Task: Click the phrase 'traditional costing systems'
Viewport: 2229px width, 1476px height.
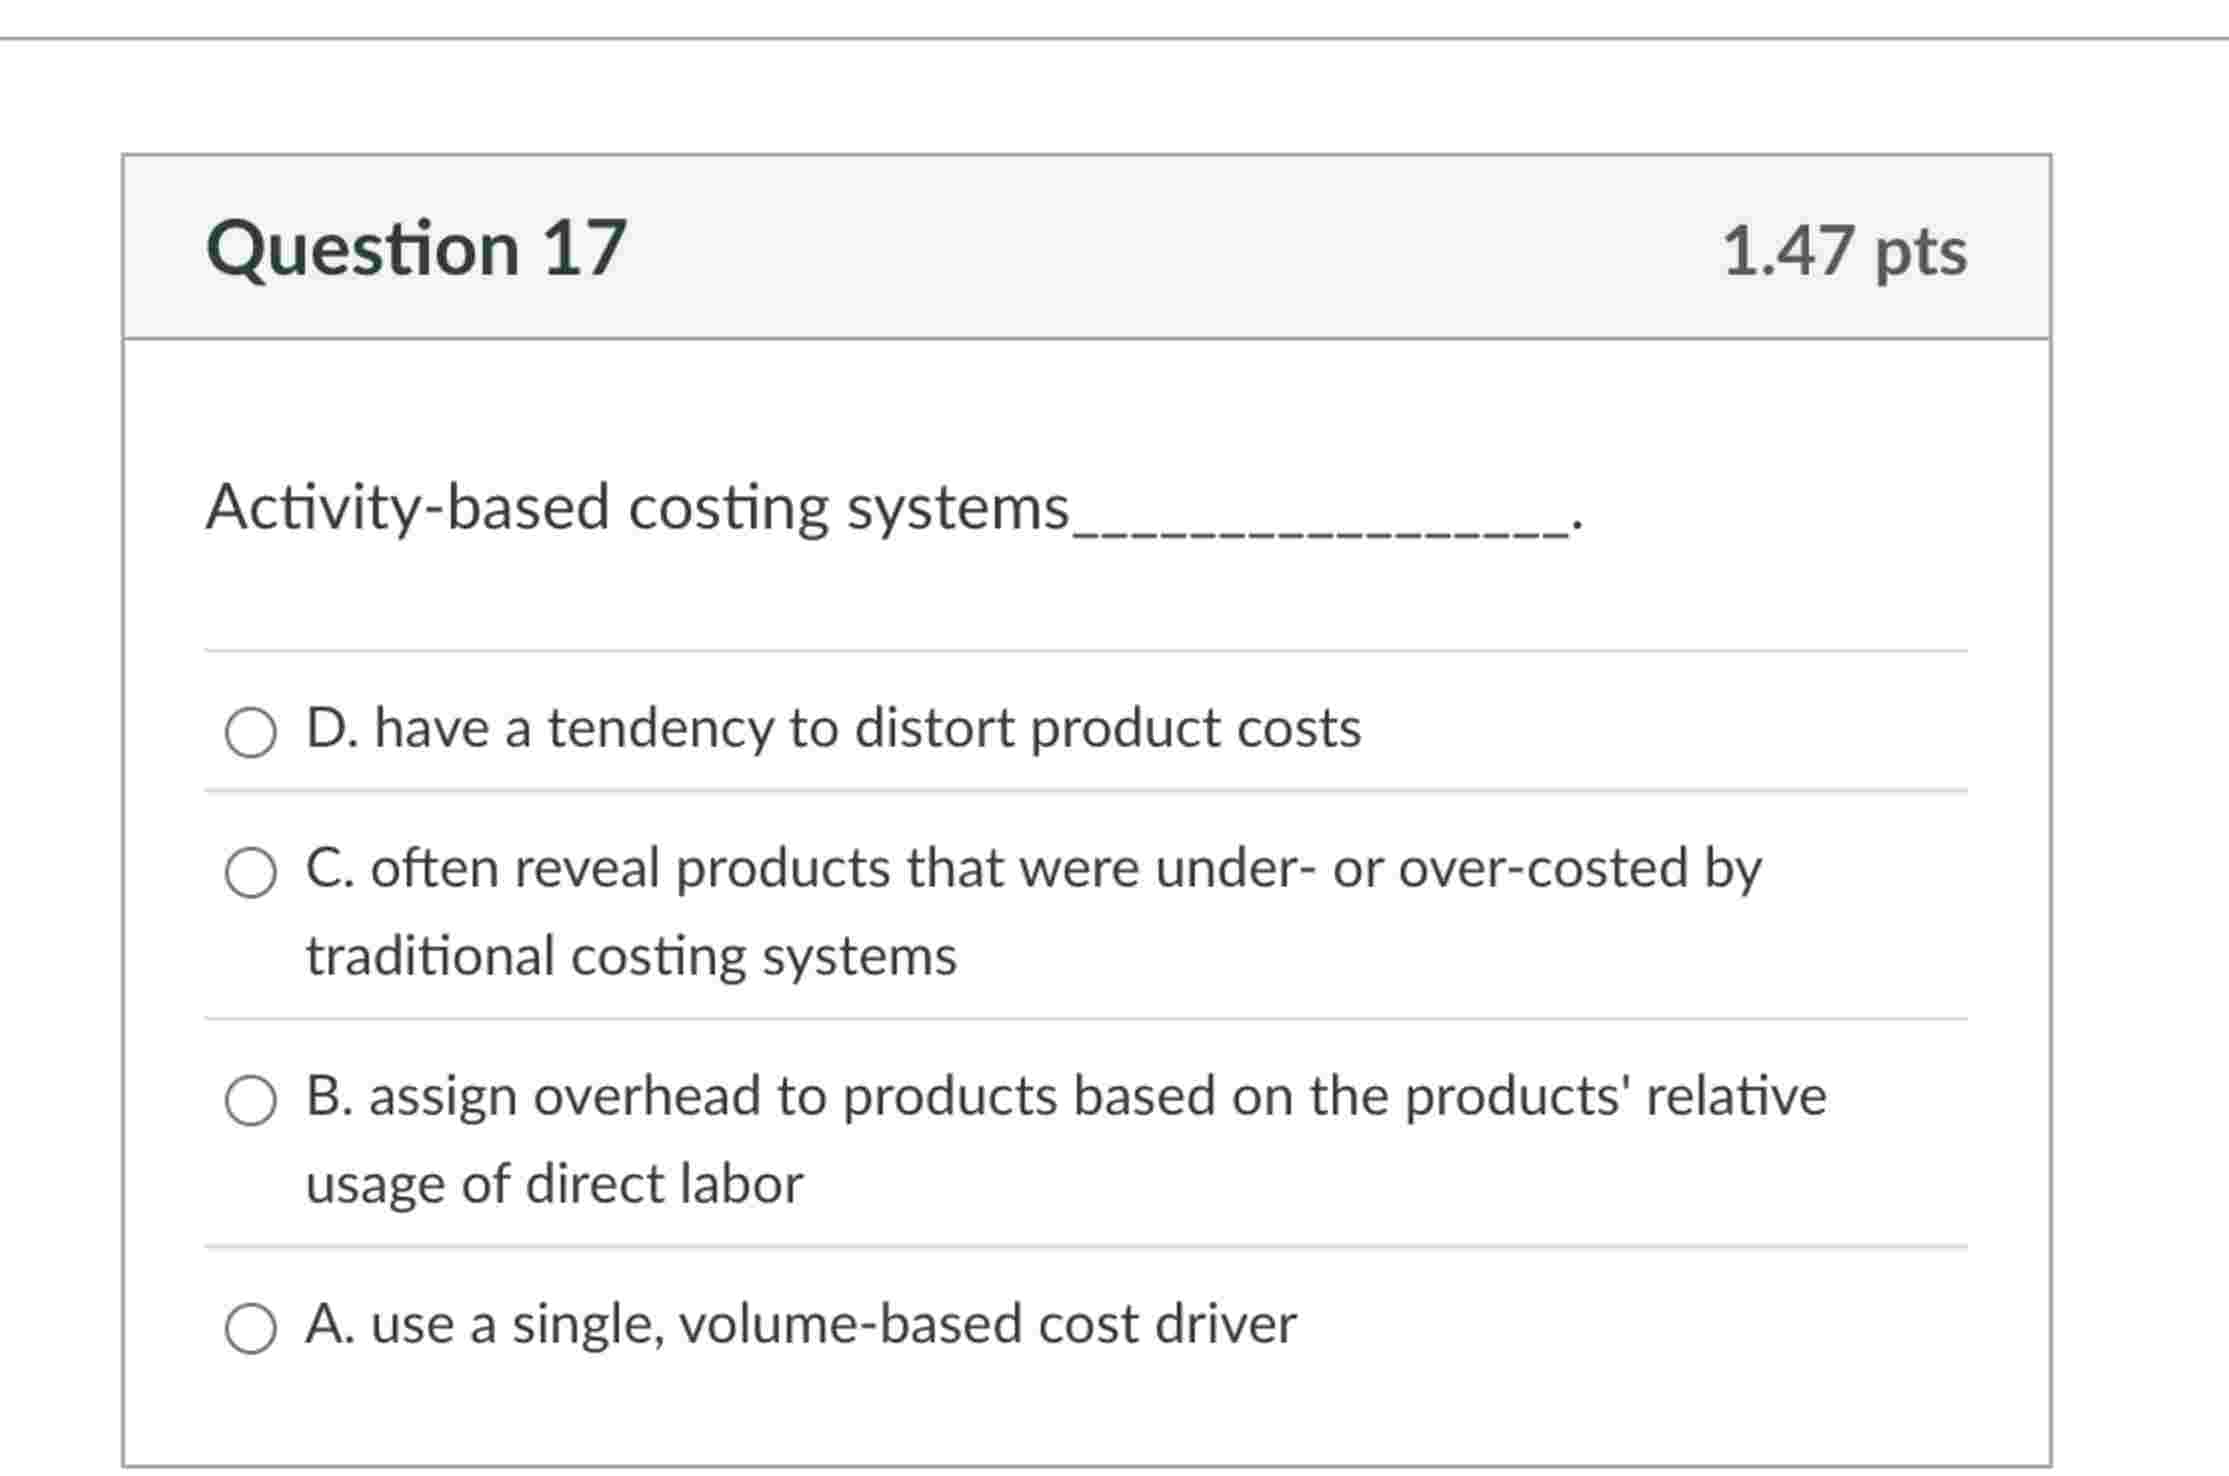Action: pos(630,957)
